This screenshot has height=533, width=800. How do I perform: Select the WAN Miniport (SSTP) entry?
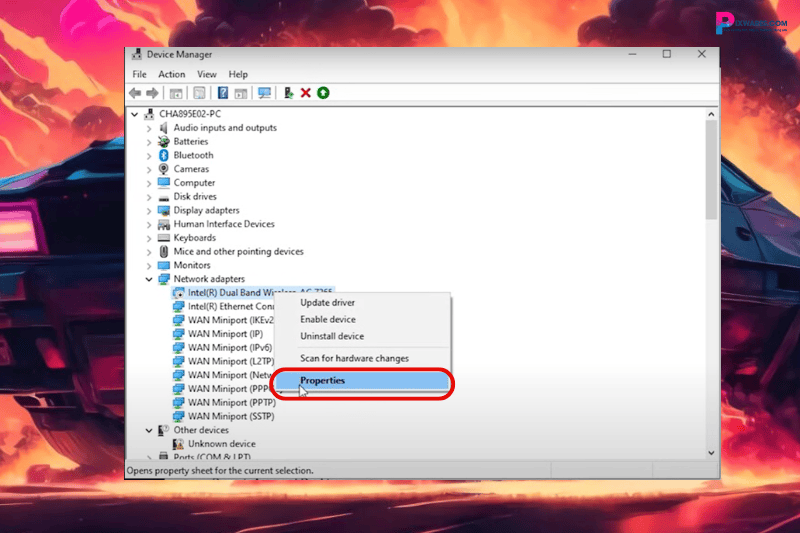[230, 416]
